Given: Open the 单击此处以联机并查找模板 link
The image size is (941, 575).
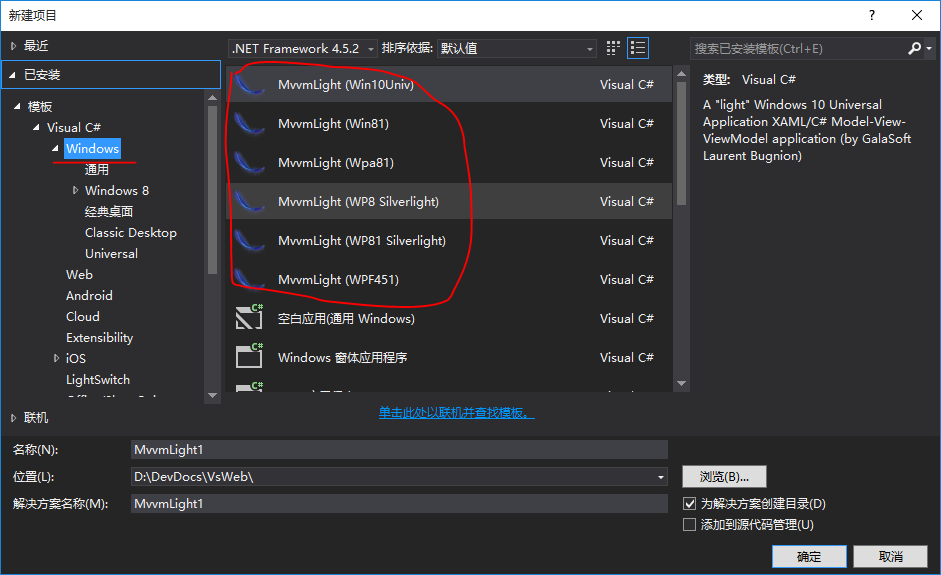Looking at the screenshot, I should [456, 413].
